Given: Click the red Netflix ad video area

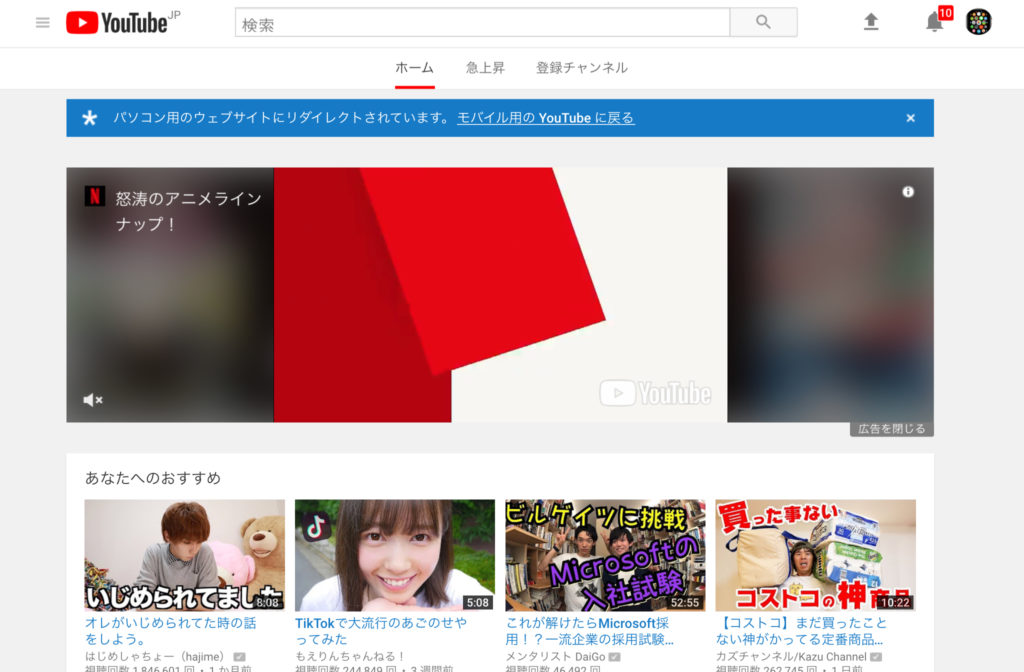Looking at the screenshot, I should (500, 295).
